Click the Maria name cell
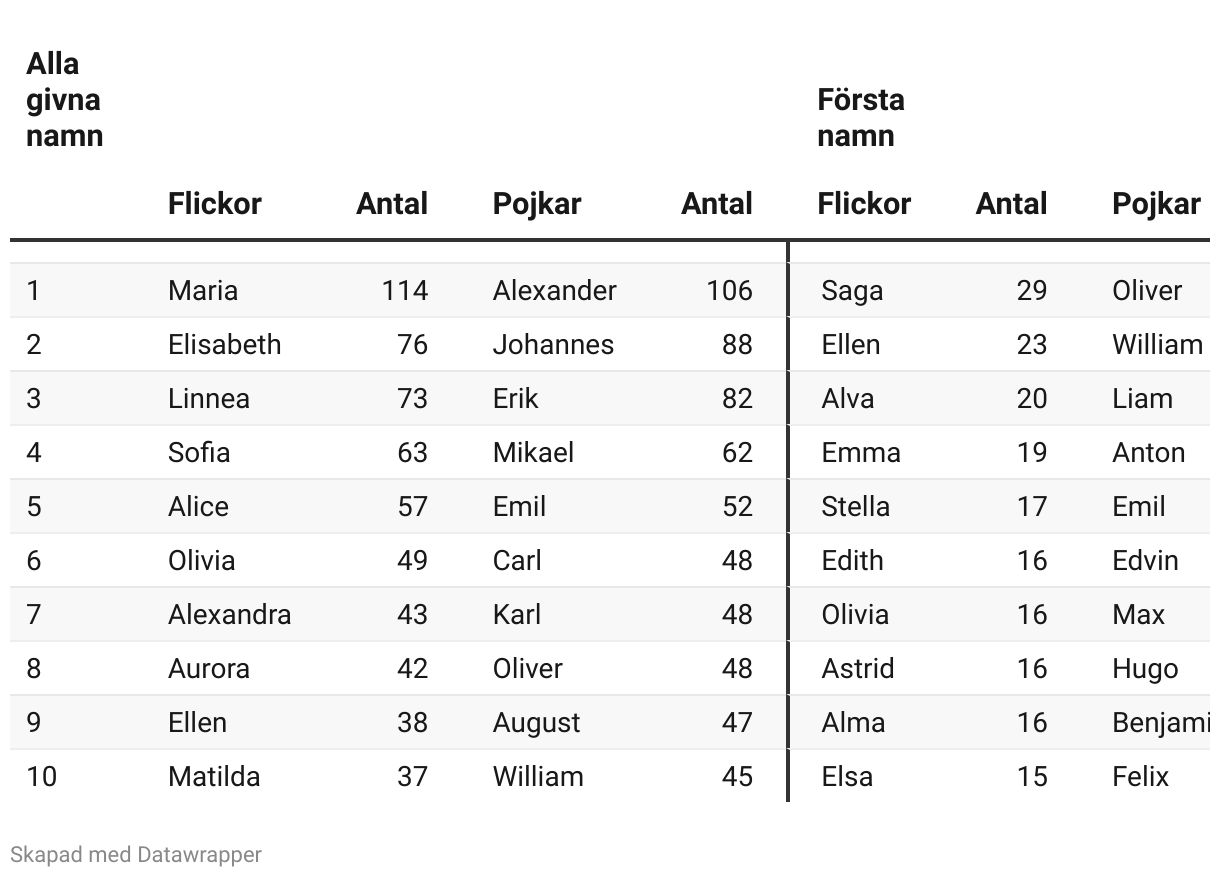This screenshot has width=1220, height=878. 203,291
